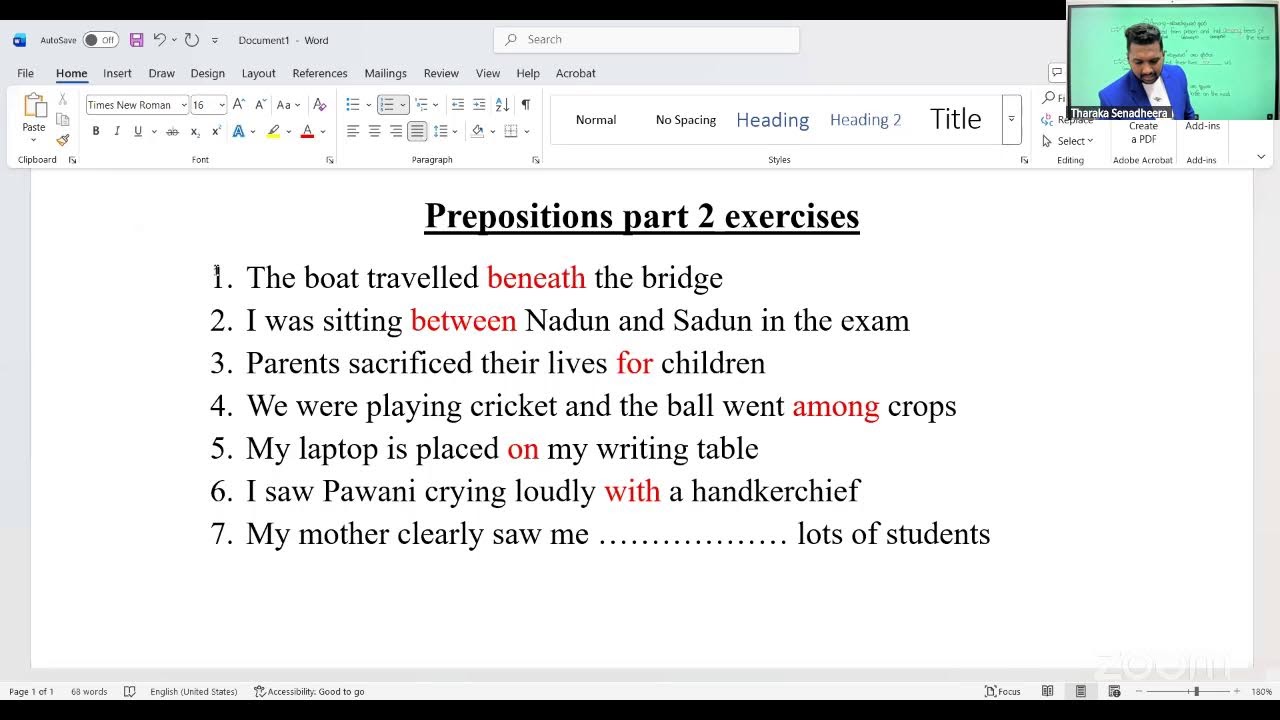
Task: Click the Undo arrow icon
Action: (x=159, y=40)
